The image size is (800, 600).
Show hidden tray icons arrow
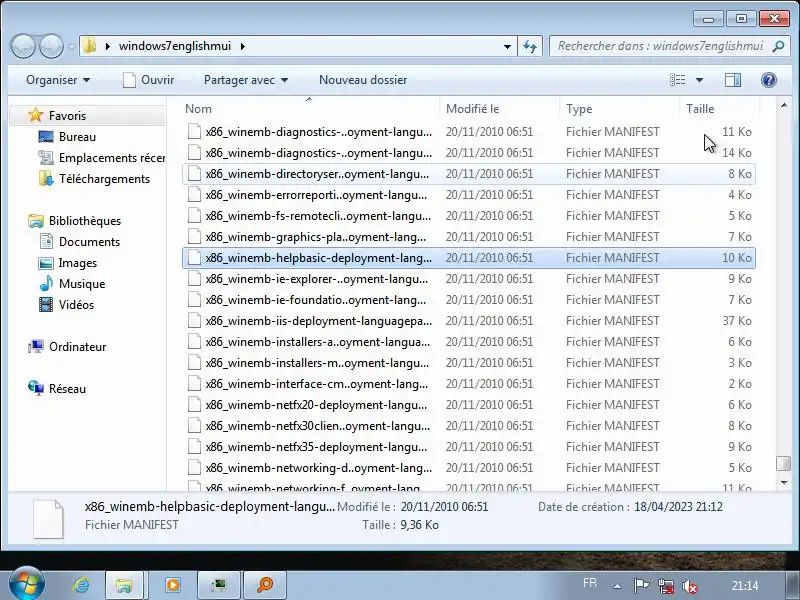click(617, 586)
